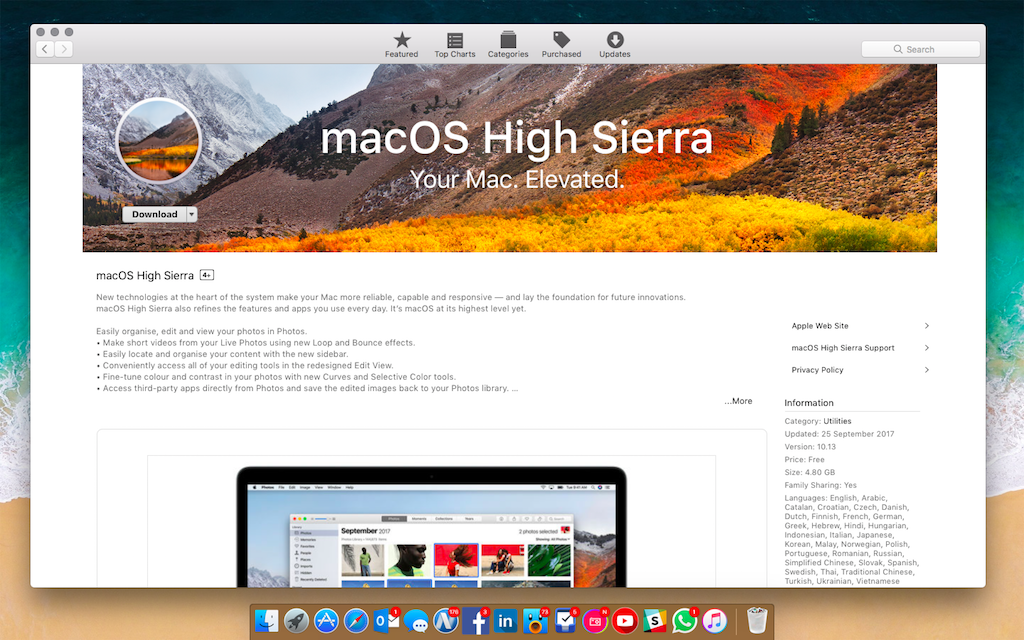Open LinkedIn from the dock
Screen dimensions: 1024x640
[505, 621]
